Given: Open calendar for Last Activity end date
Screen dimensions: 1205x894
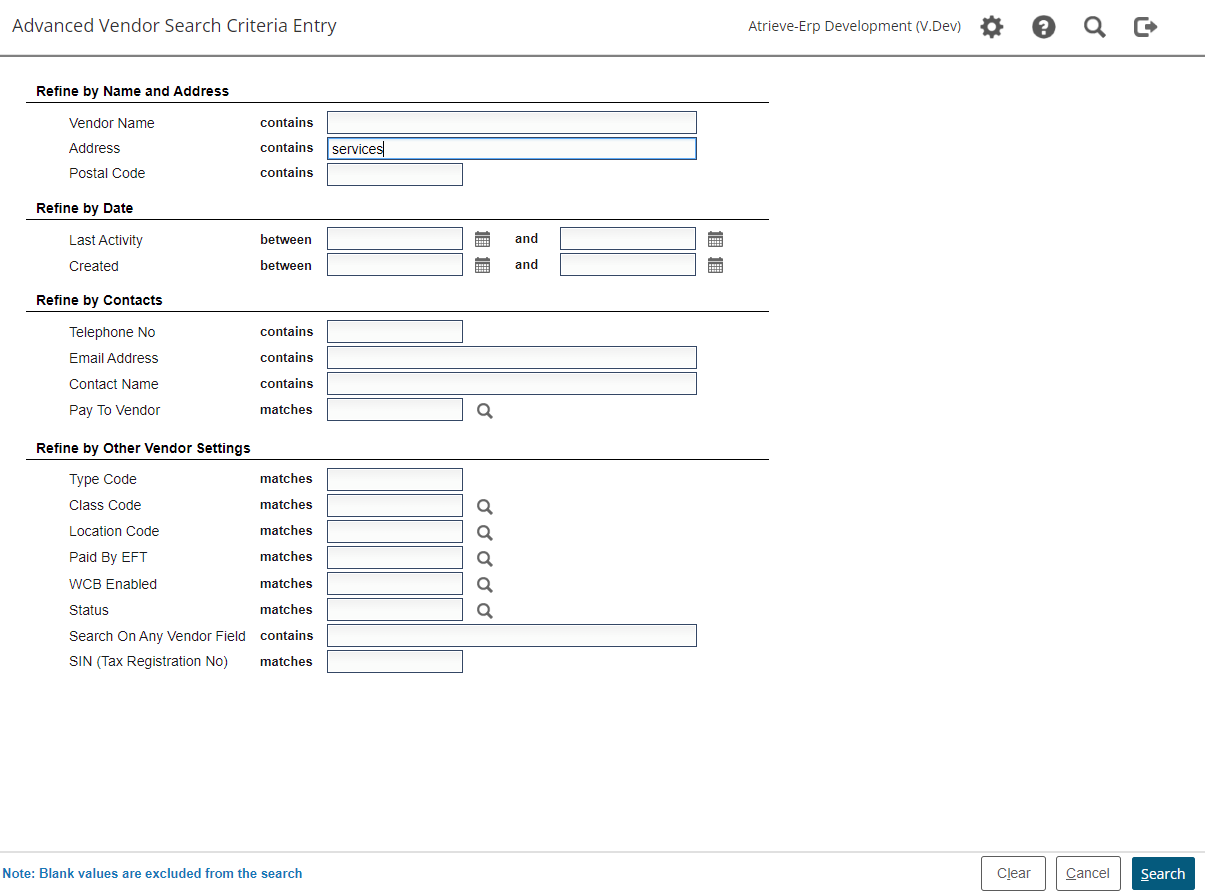Looking at the screenshot, I should pos(715,239).
